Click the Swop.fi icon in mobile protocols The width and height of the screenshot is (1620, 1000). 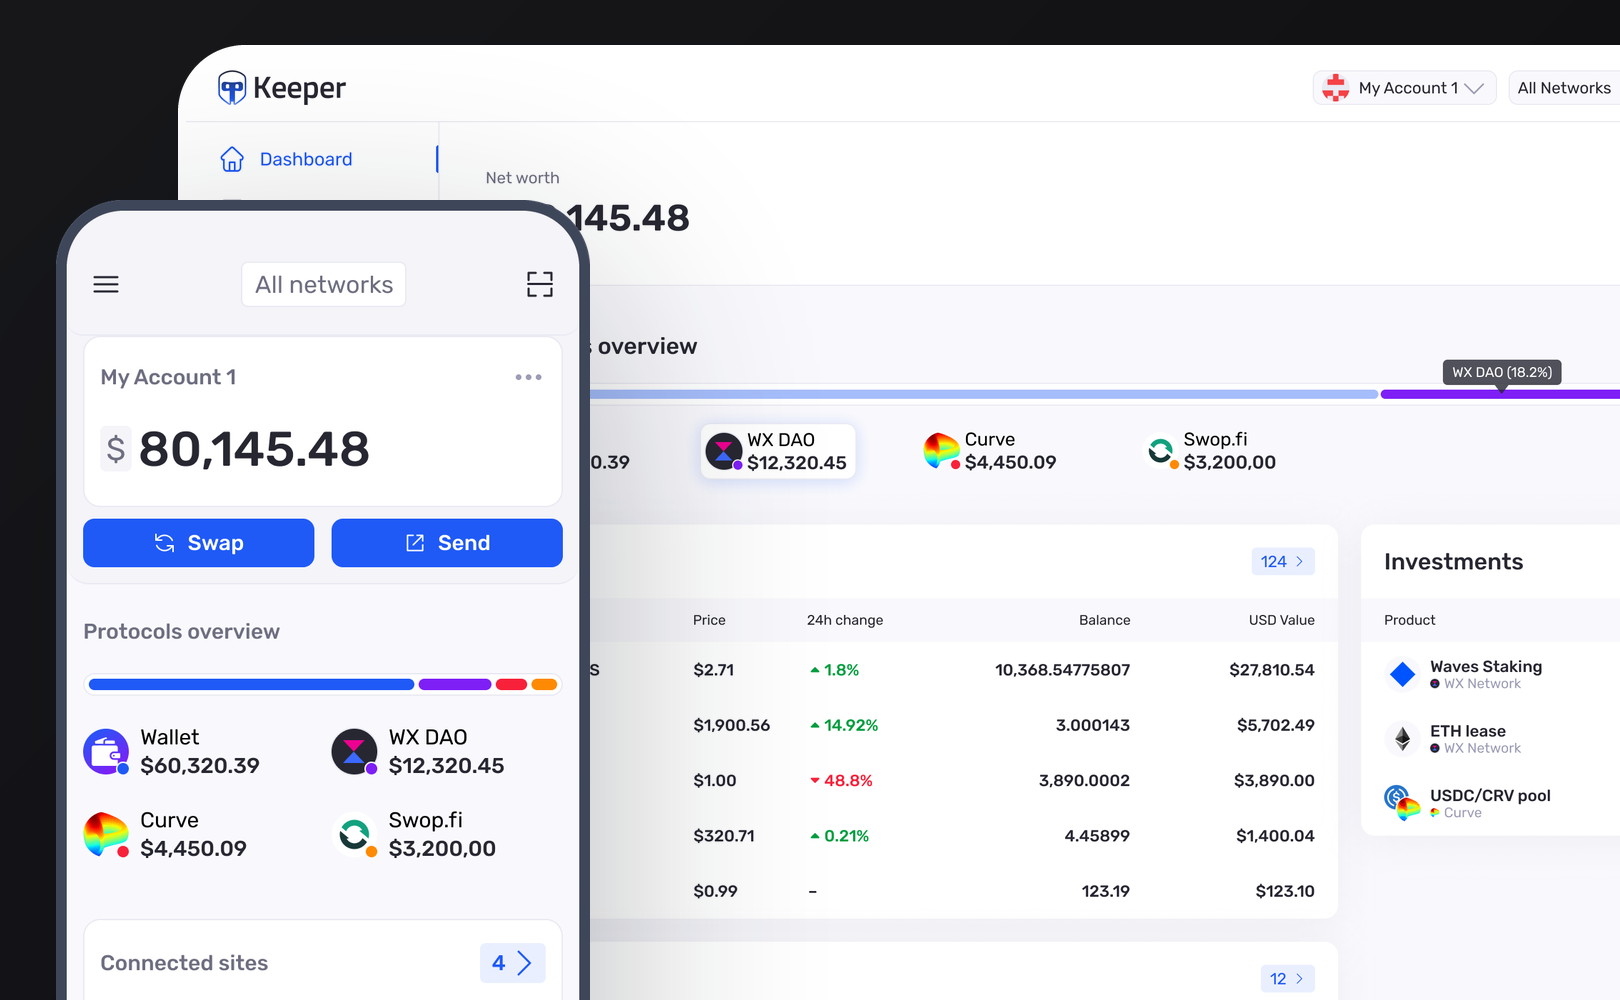[354, 834]
